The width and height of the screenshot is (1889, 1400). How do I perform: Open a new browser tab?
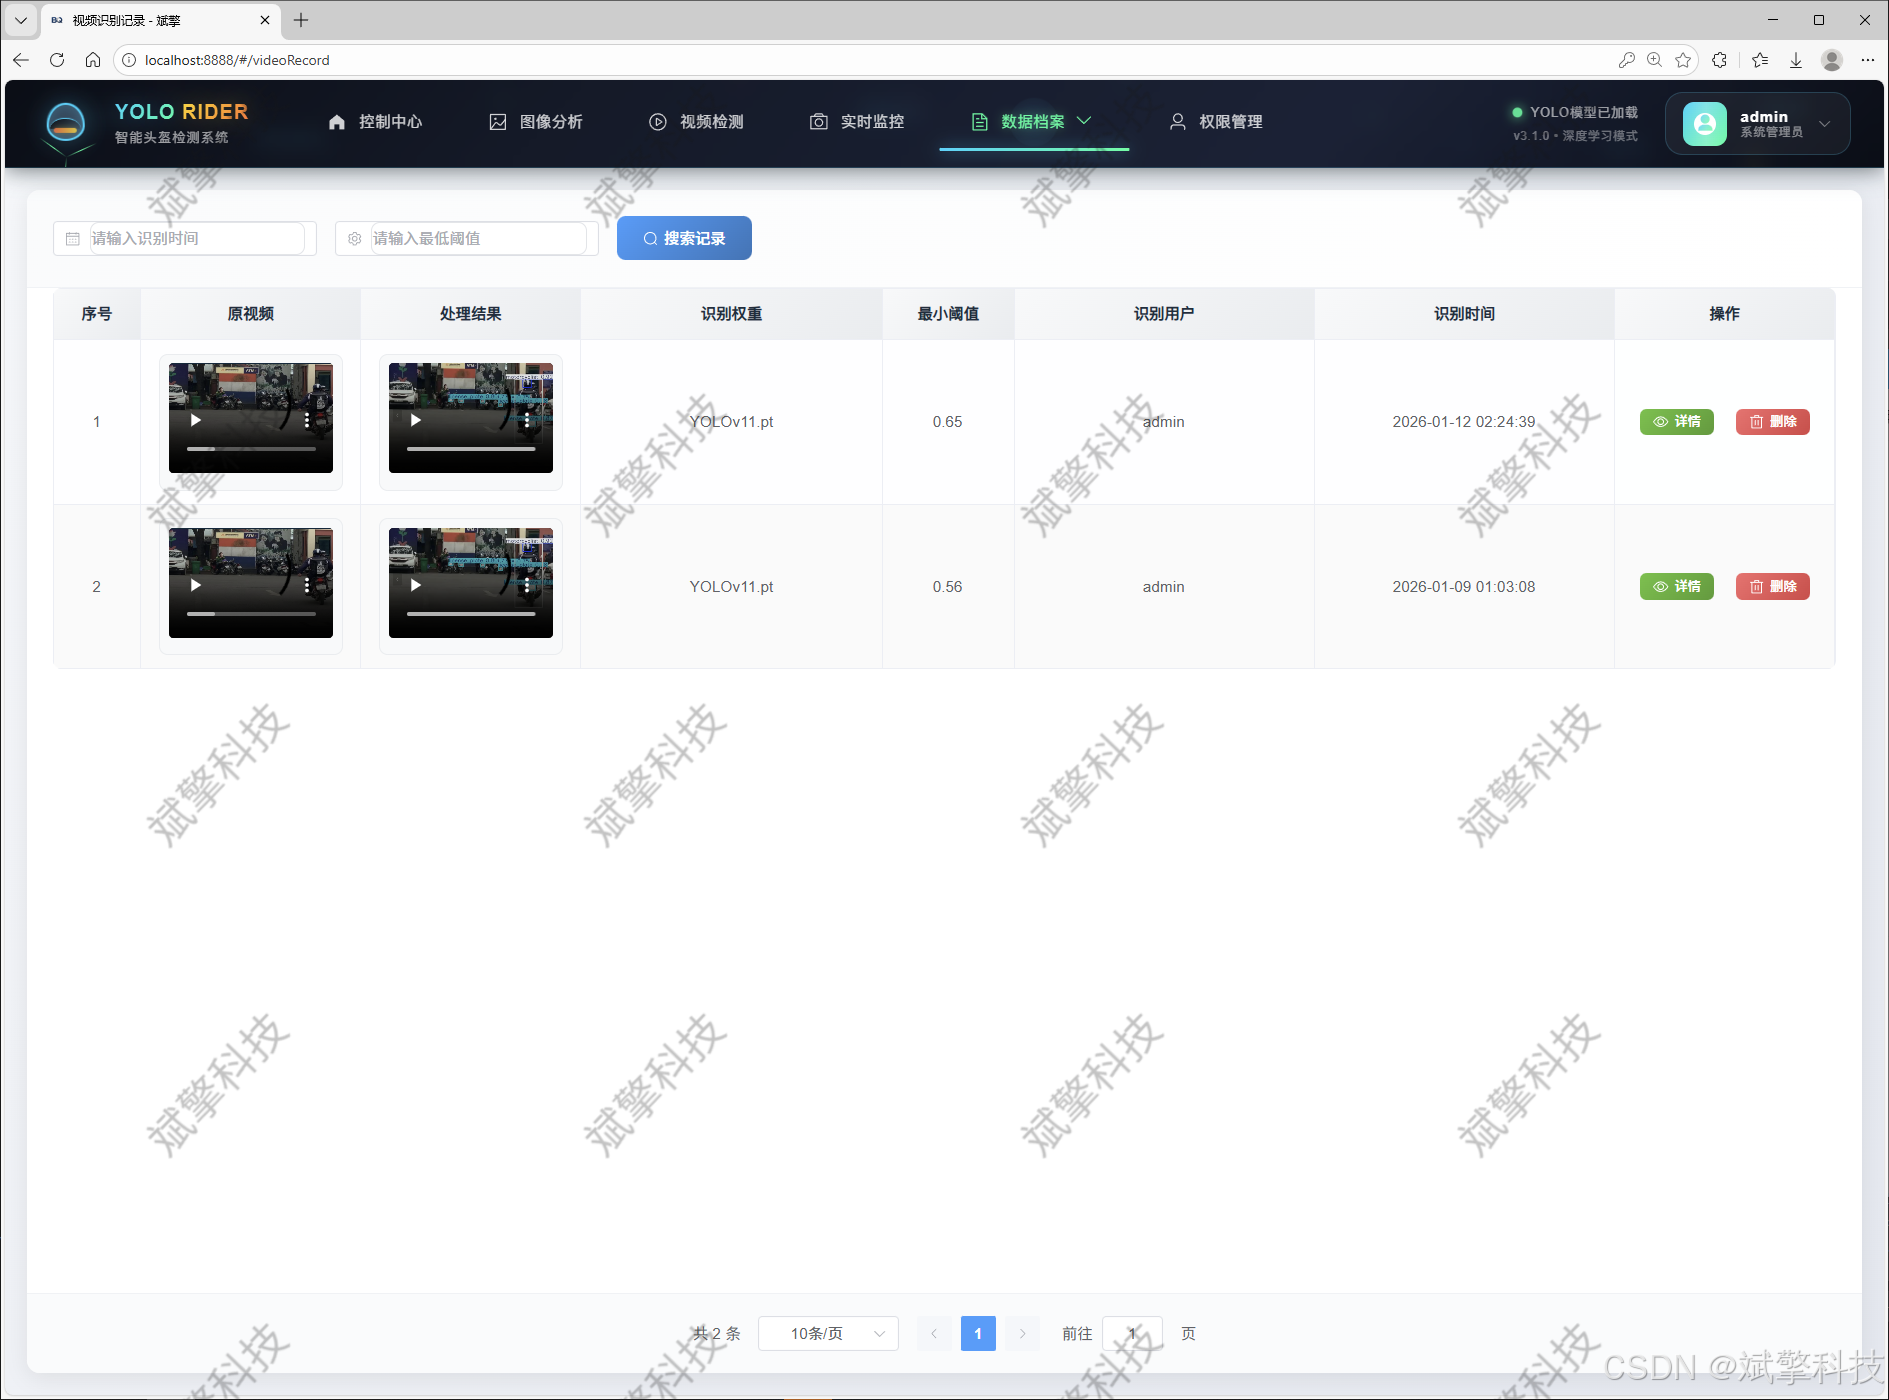[x=301, y=20]
